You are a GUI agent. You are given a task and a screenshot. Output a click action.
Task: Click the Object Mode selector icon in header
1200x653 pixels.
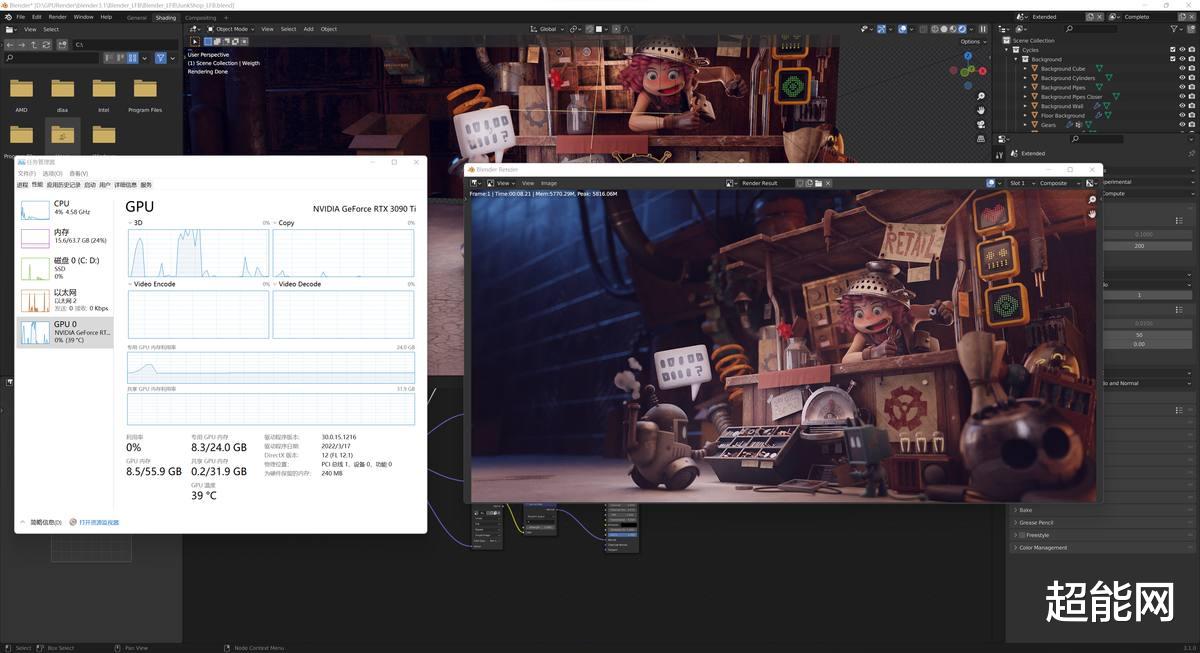(213, 28)
